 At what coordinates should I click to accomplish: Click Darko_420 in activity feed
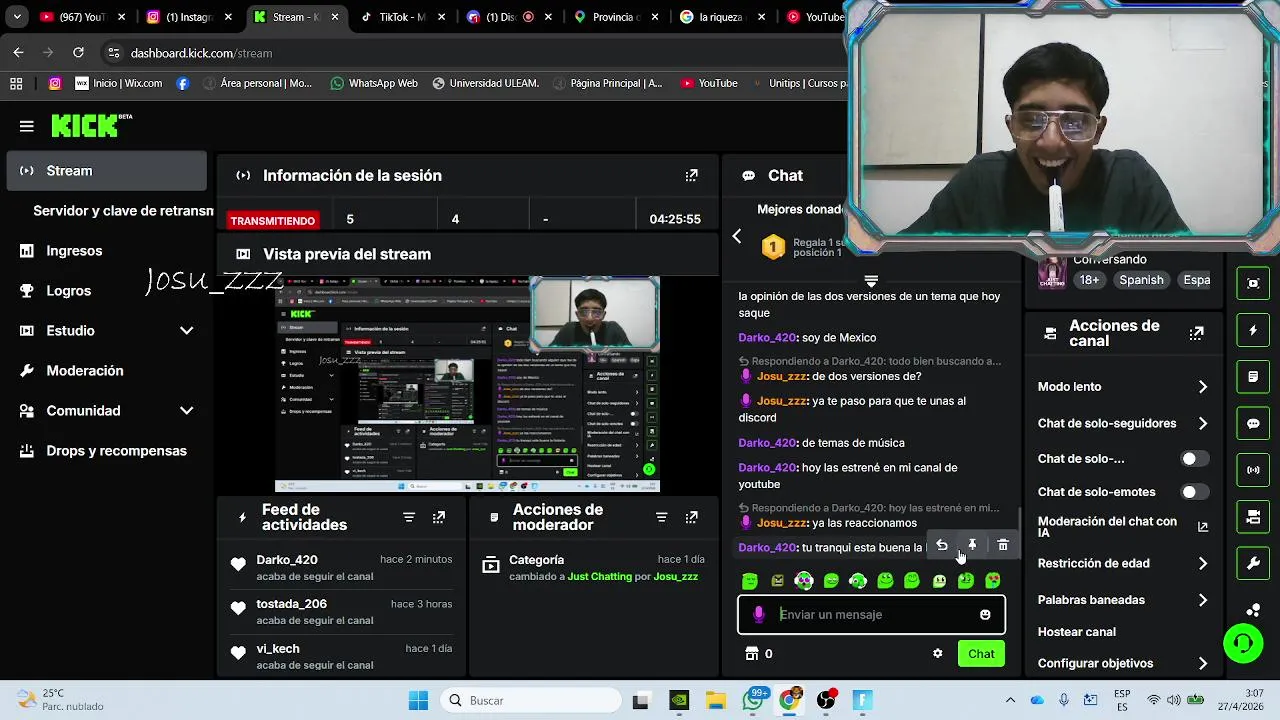(x=287, y=561)
